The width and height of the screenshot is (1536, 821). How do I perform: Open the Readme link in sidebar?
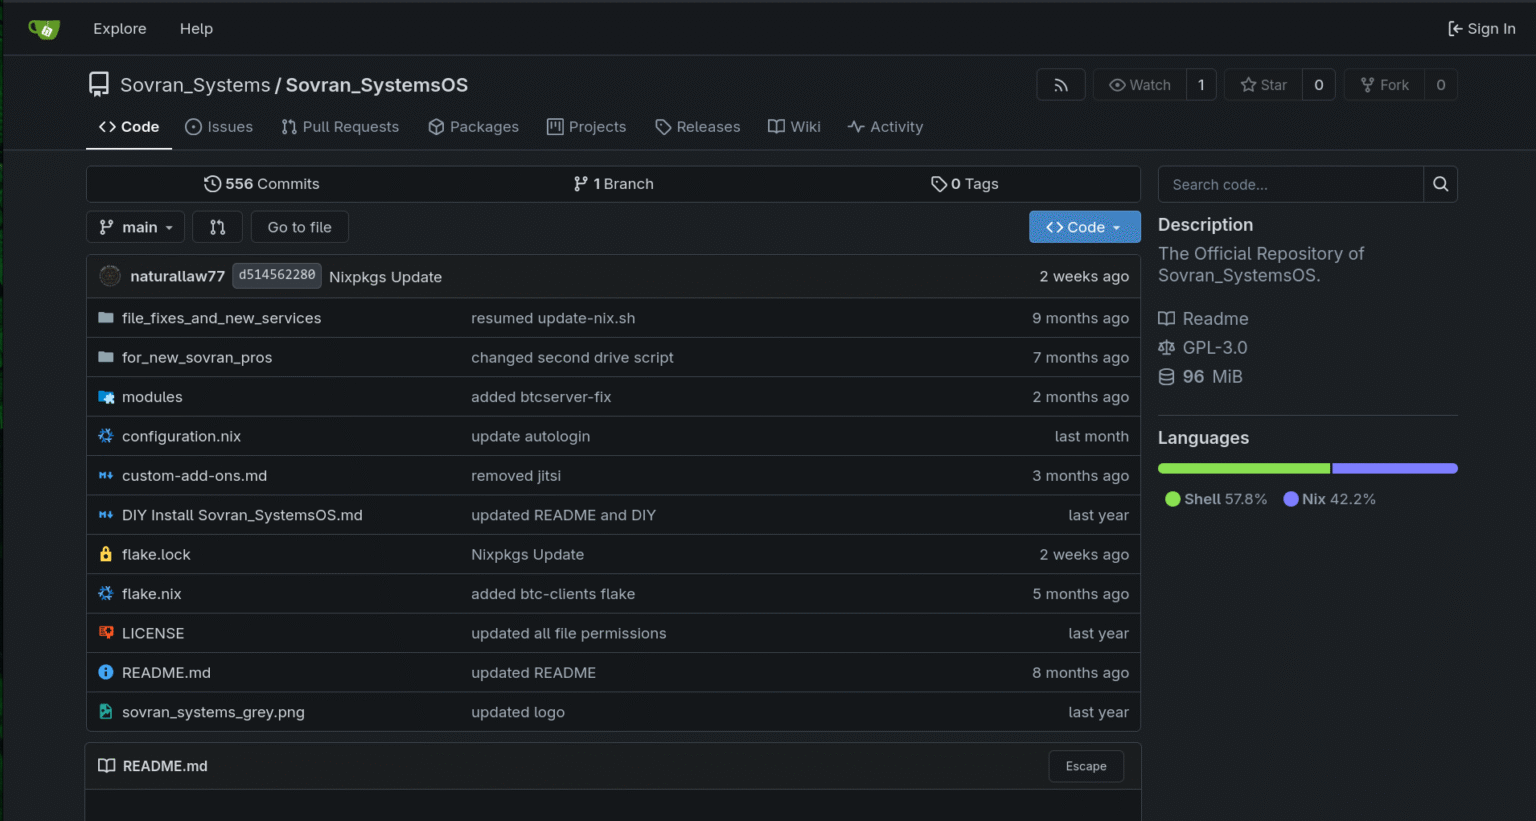[1203, 319]
